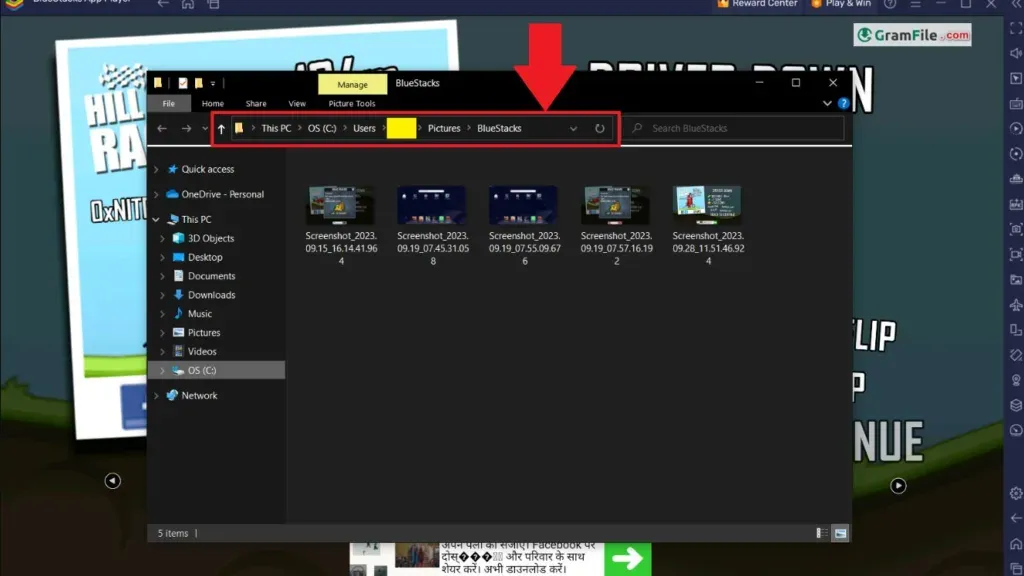This screenshot has width=1024, height=576.
Task: Expand the ribbon with chevron
Action: pyautogui.click(x=827, y=103)
